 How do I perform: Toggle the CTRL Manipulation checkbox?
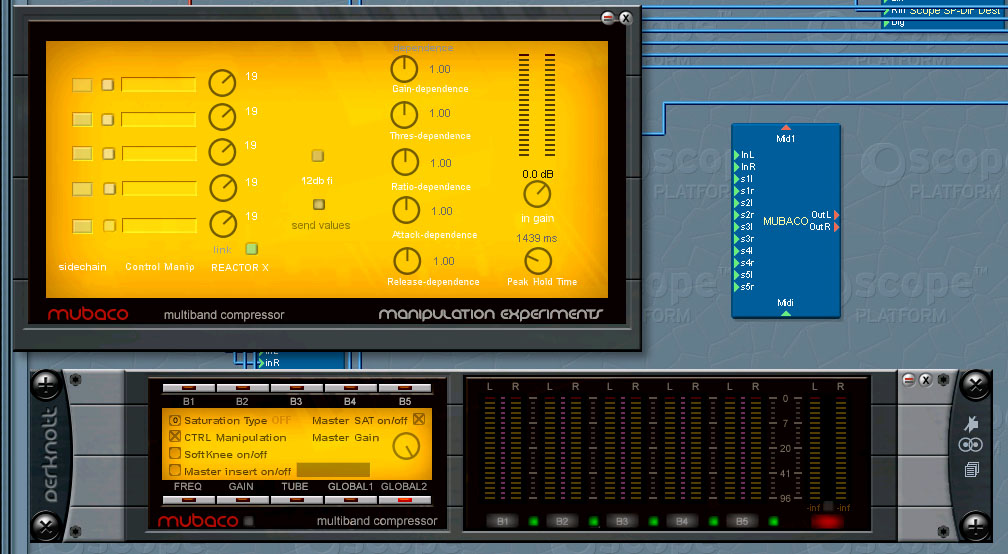pyautogui.click(x=175, y=436)
